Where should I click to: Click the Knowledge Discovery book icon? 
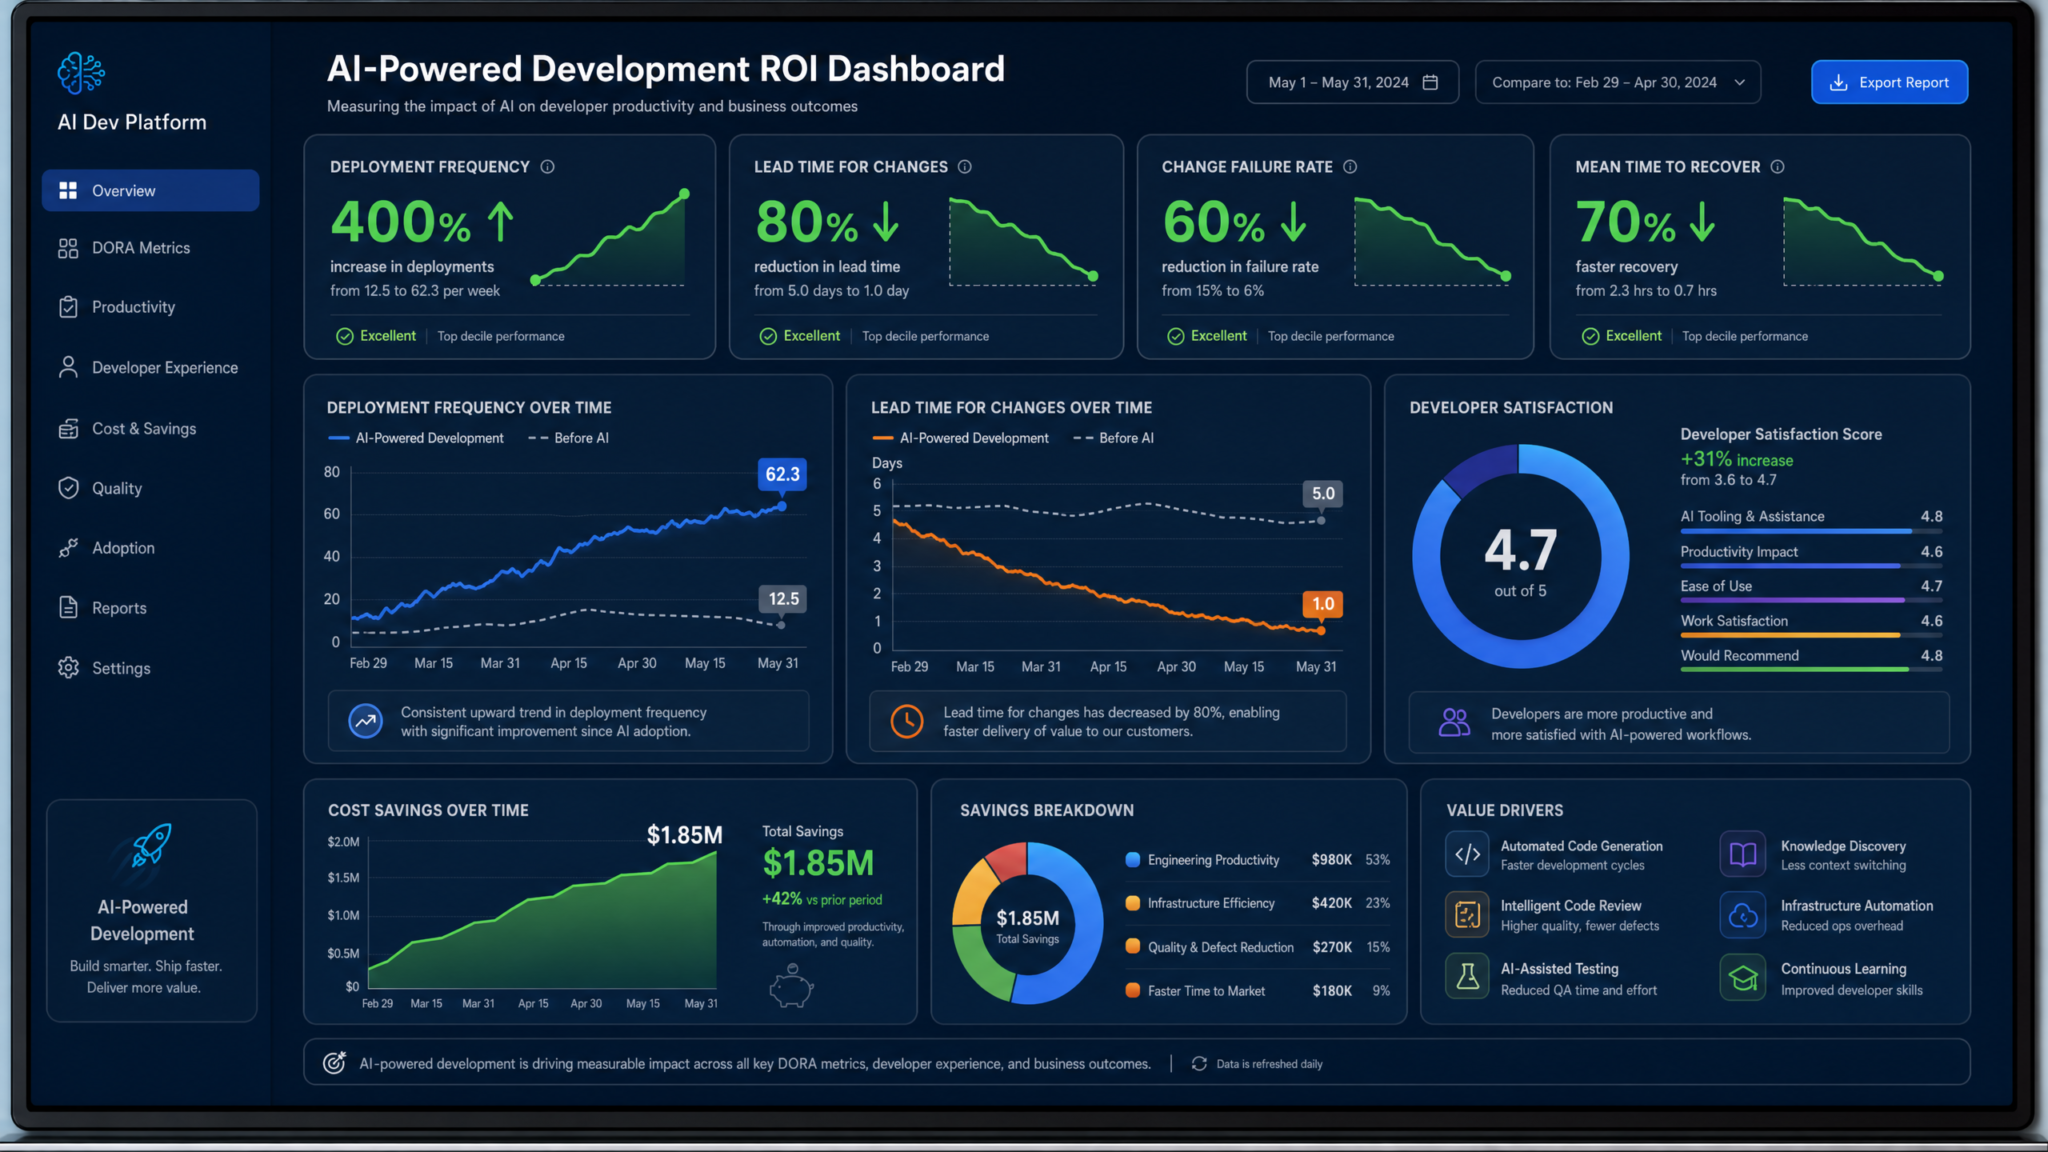coord(1743,854)
